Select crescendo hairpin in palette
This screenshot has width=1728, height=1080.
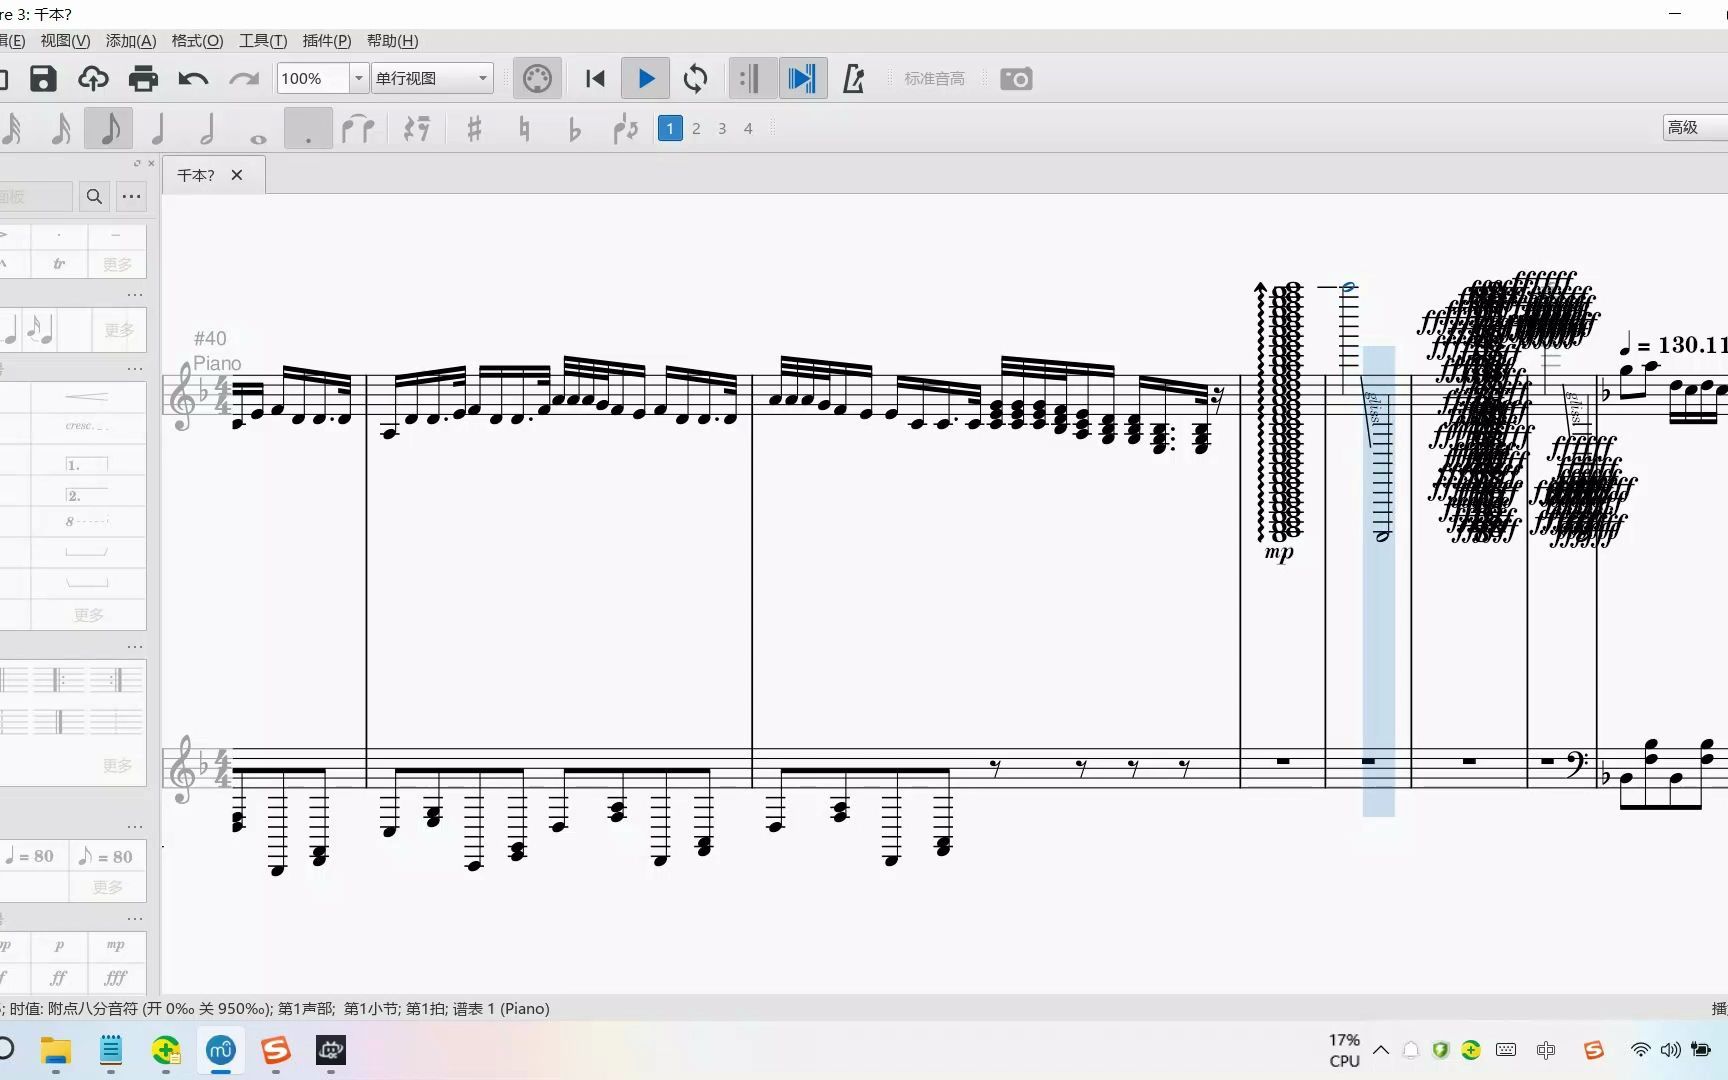87,397
